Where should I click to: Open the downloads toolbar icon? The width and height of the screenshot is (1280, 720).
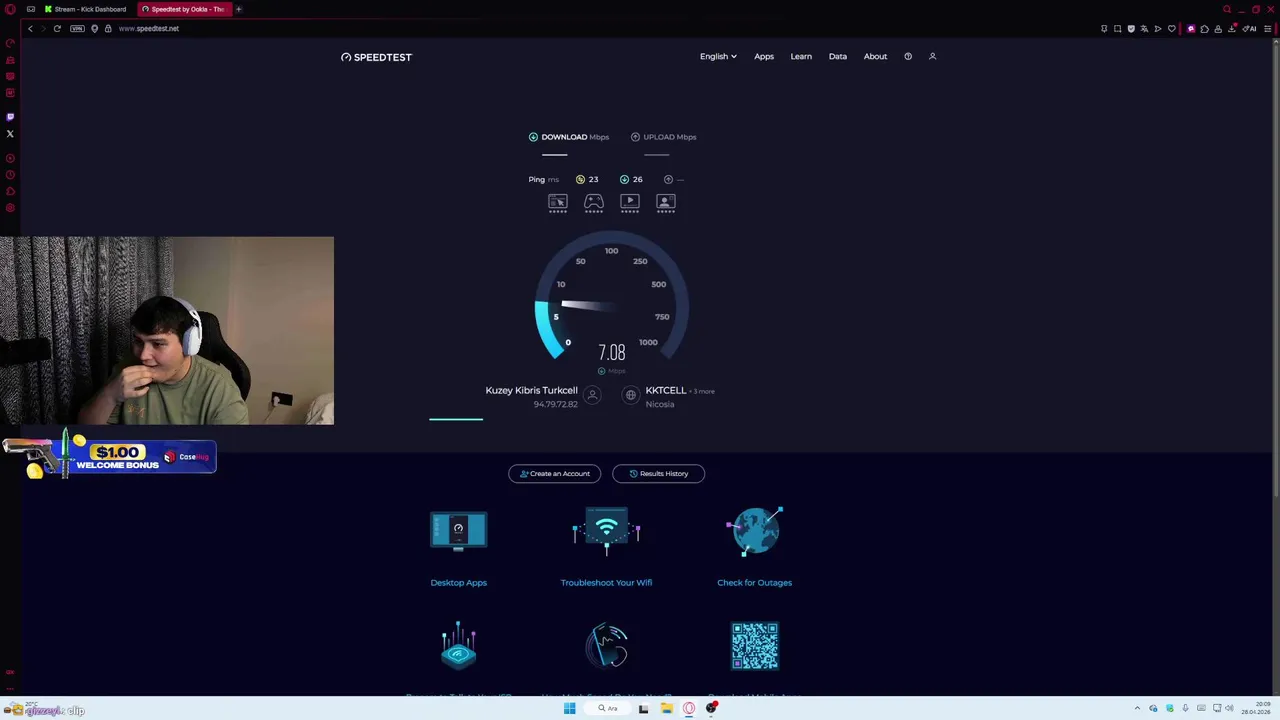tap(1233, 28)
